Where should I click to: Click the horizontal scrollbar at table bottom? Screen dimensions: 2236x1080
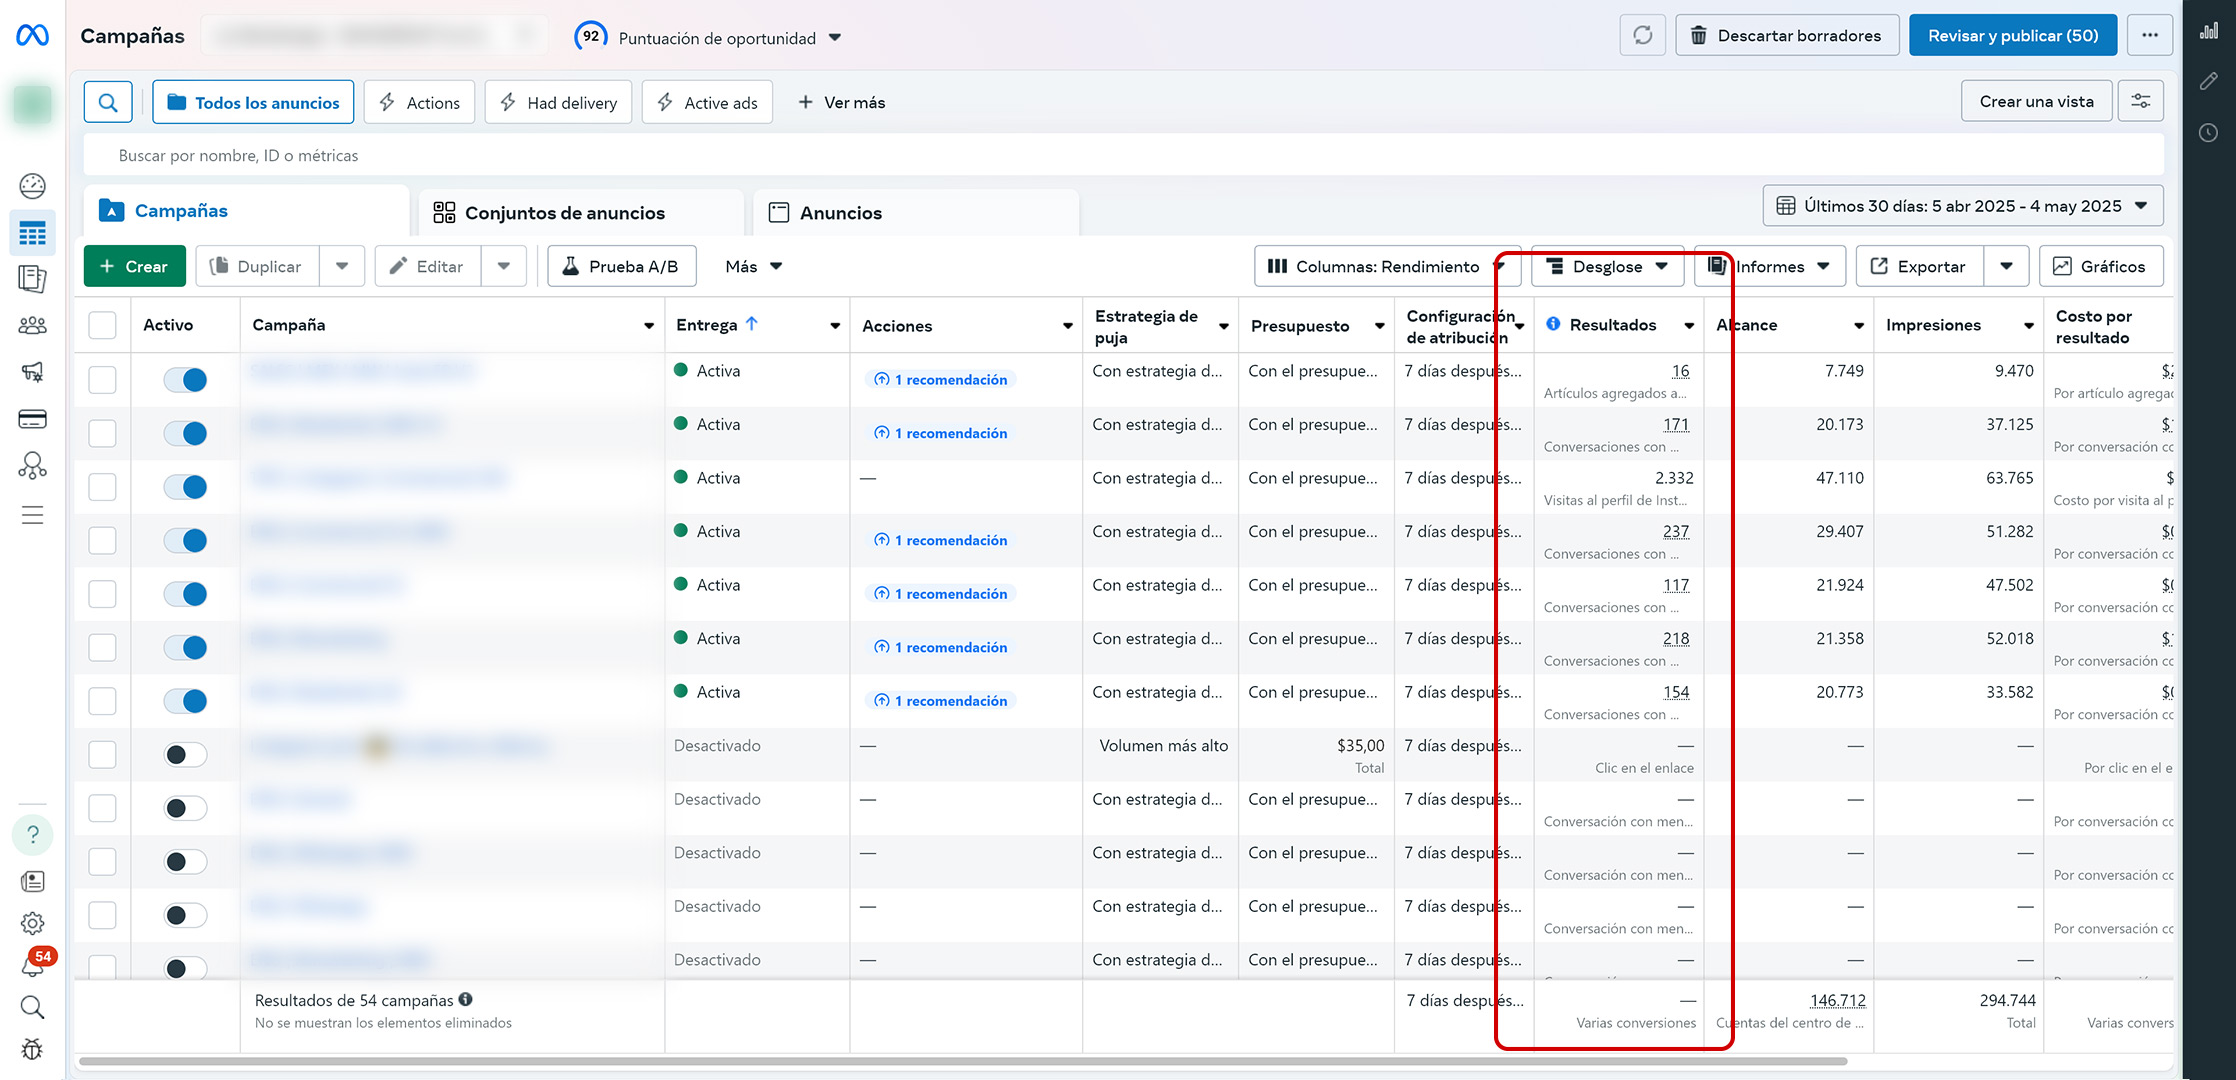tap(962, 1060)
